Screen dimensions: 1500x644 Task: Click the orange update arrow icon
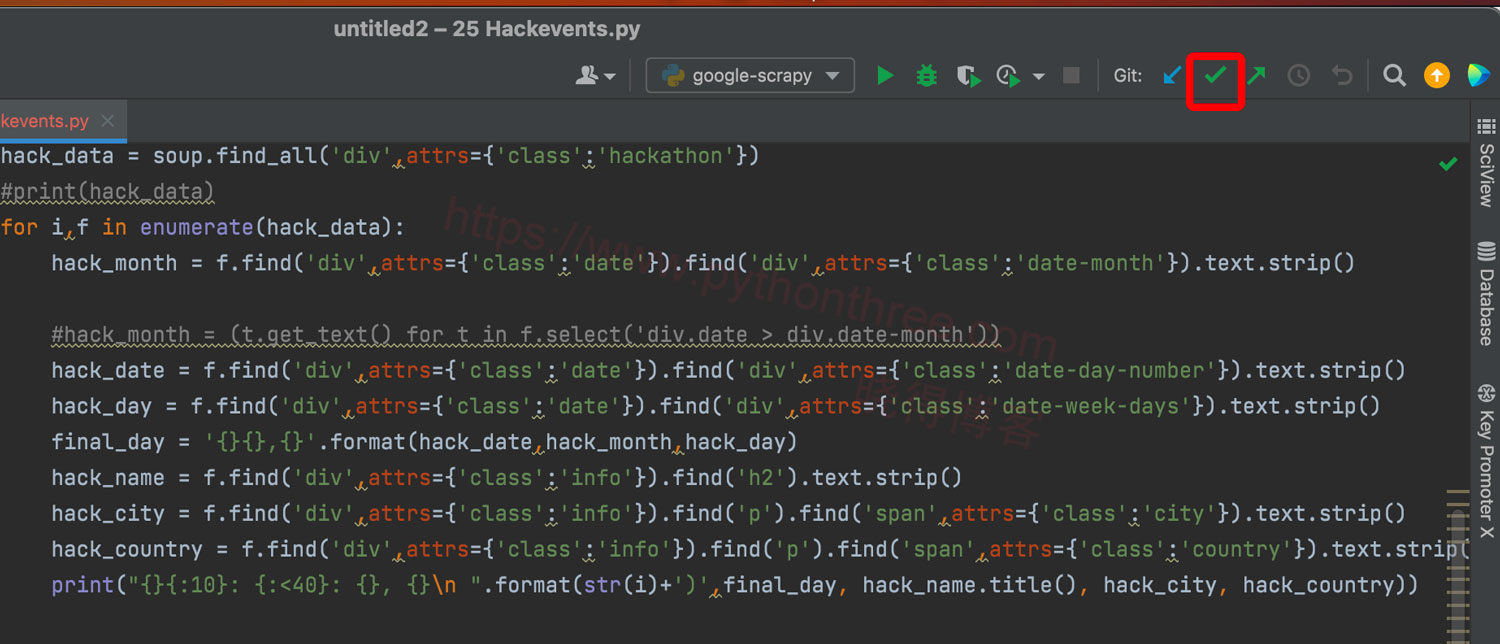1436,75
